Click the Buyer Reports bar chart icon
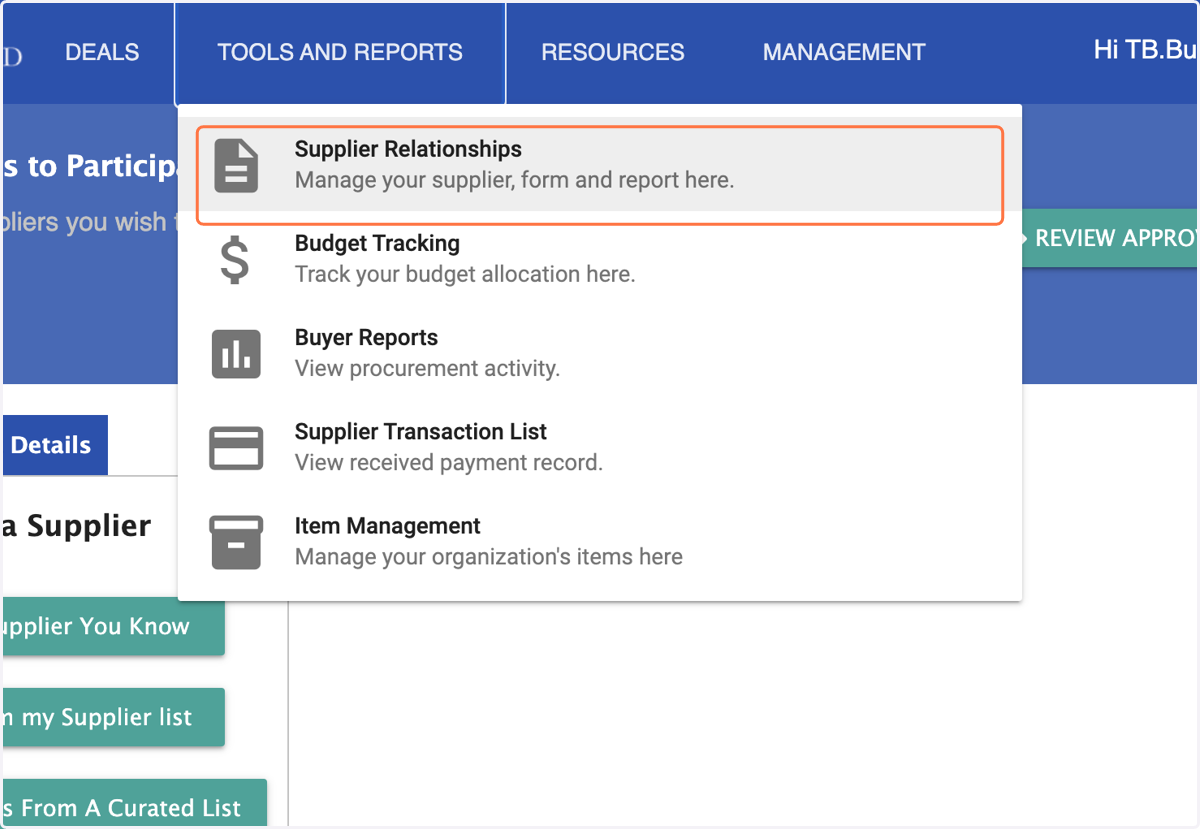The height and width of the screenshot is (829, 1200). [236, 354]
